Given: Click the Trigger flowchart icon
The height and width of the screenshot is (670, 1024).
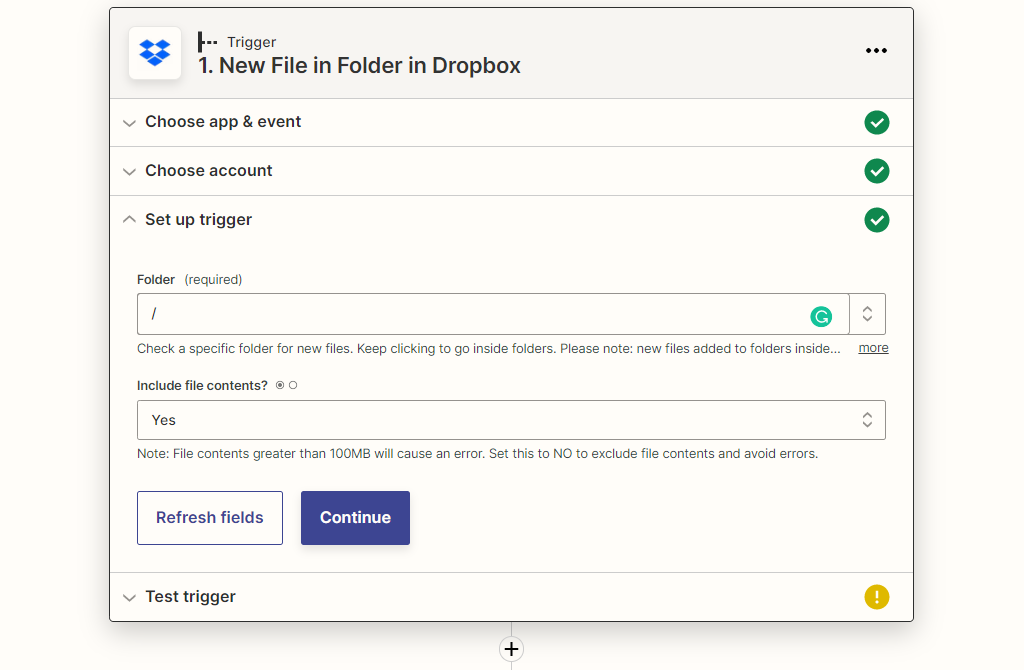Looking at the screenshot, I should (x=207, y=42).
